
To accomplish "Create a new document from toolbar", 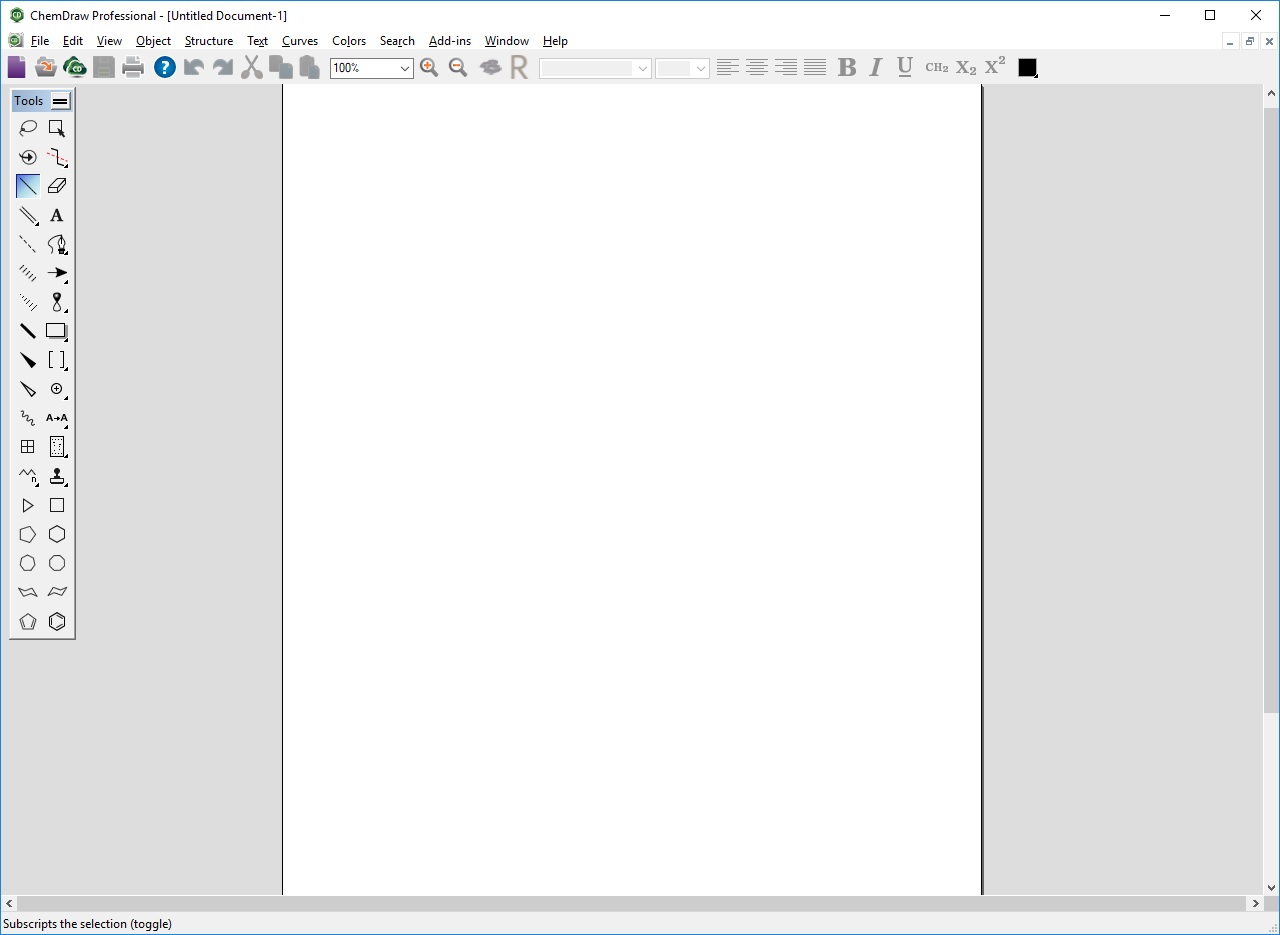I will tap(17, 67).
